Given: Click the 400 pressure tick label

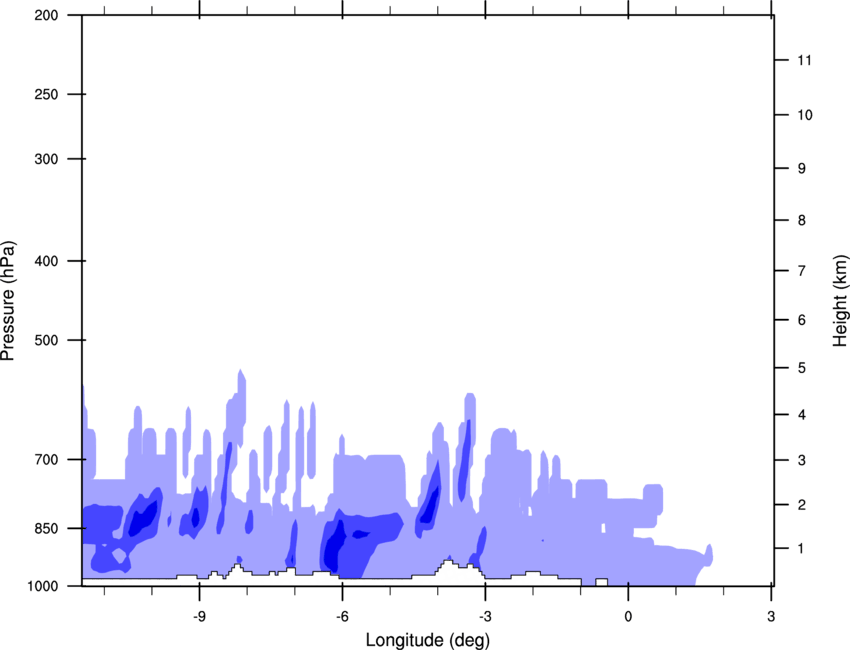Looking at the screenshot, I should (46, 261).
